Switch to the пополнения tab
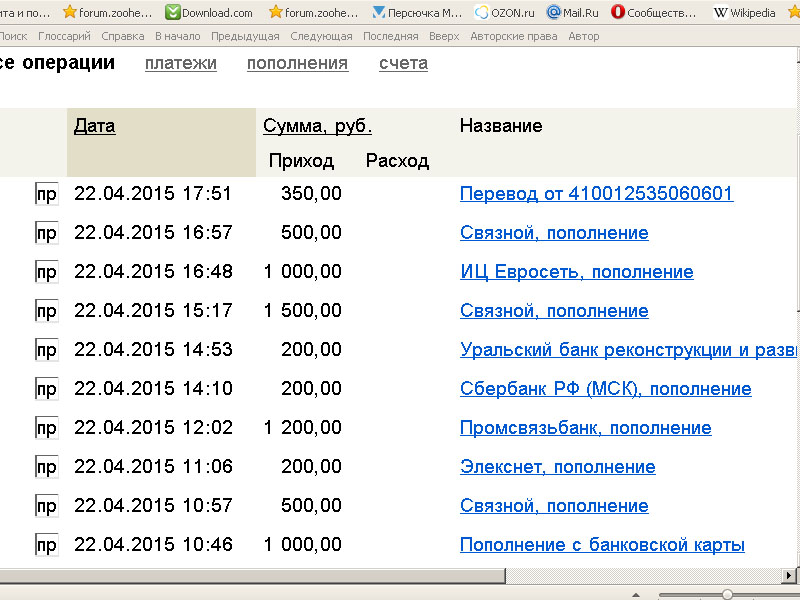 pos(297,63)
